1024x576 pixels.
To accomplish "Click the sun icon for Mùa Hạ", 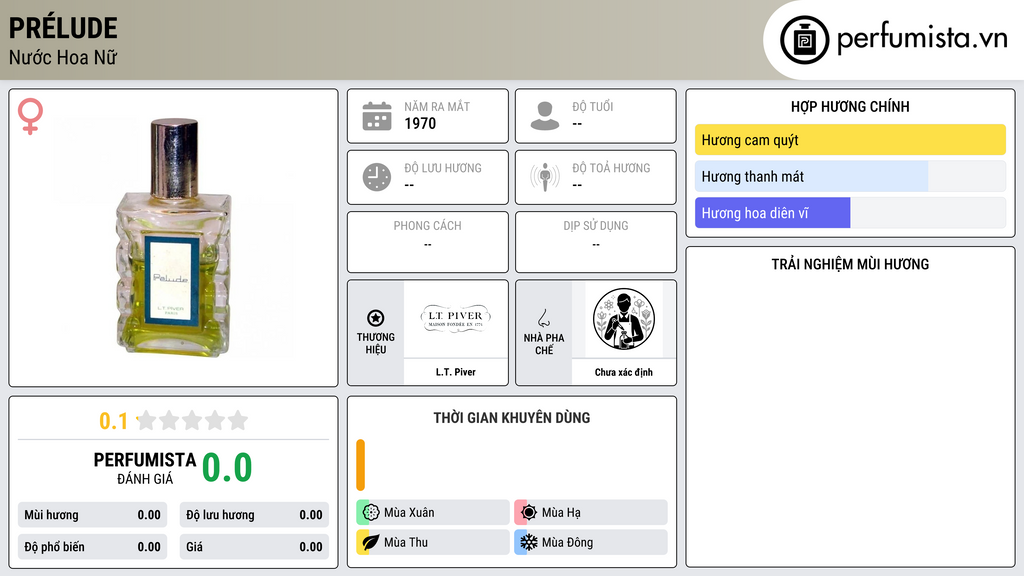I will click(x=529, y=512).
